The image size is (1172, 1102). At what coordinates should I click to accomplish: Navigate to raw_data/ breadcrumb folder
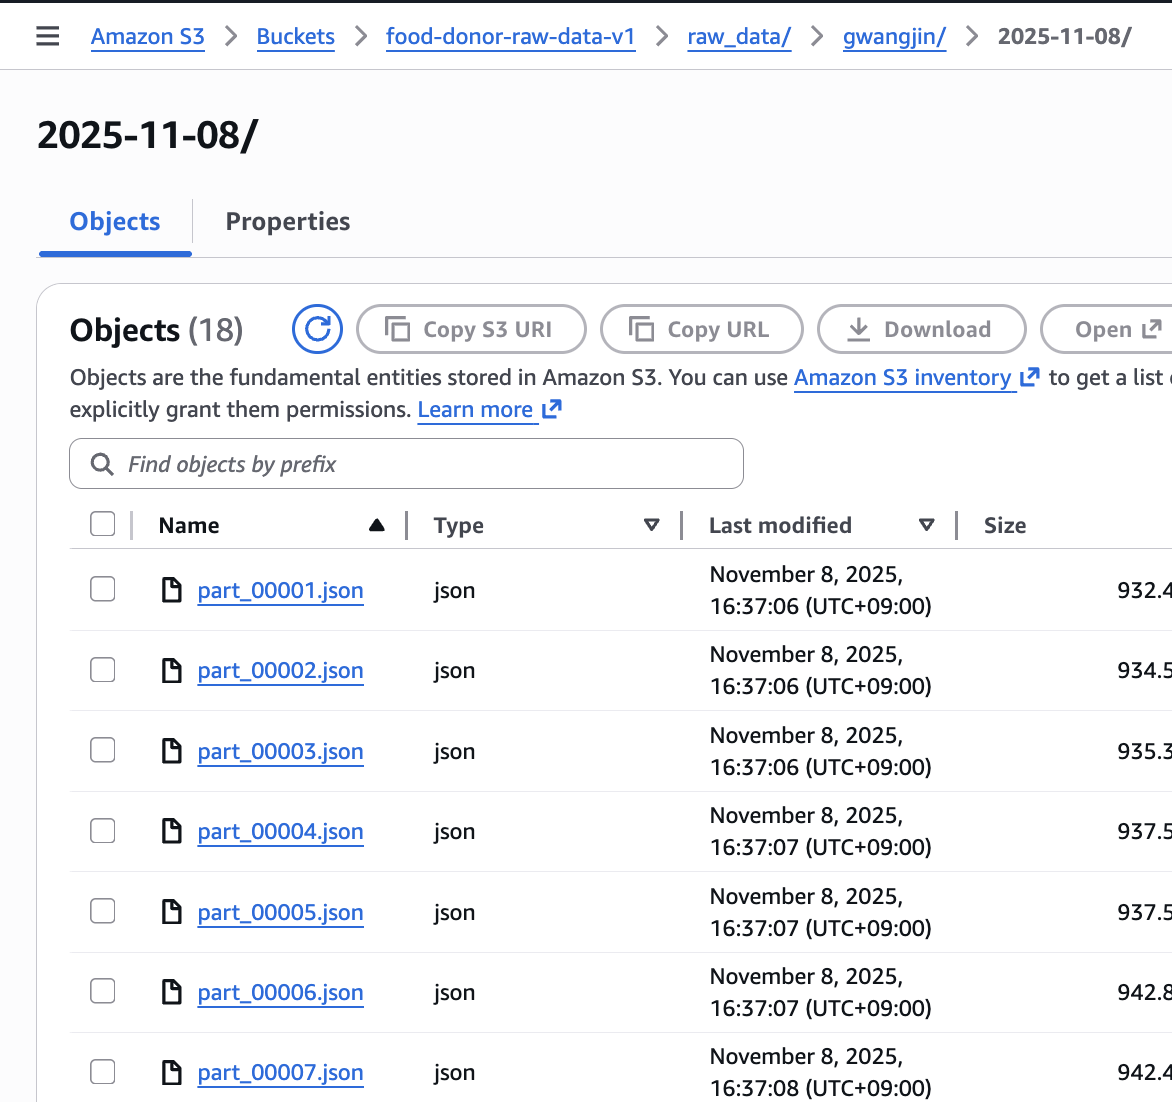[x=739, y=37]
